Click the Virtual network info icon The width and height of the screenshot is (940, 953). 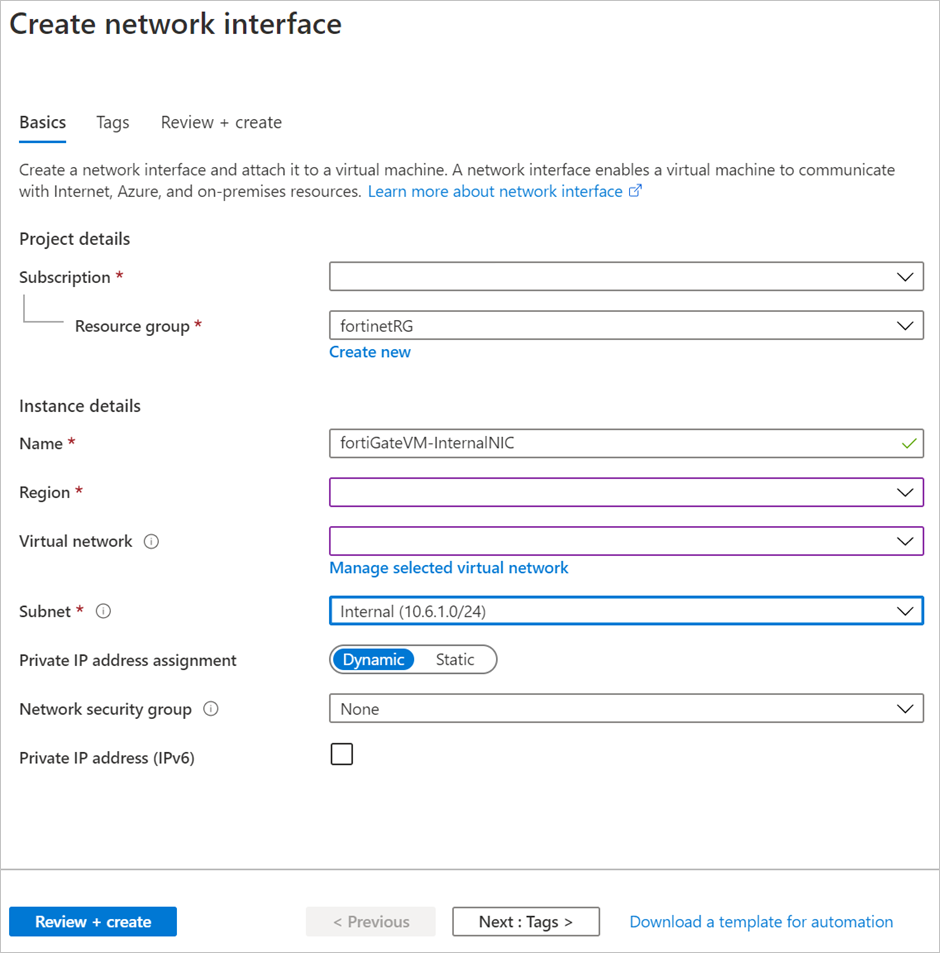[151, 542]
